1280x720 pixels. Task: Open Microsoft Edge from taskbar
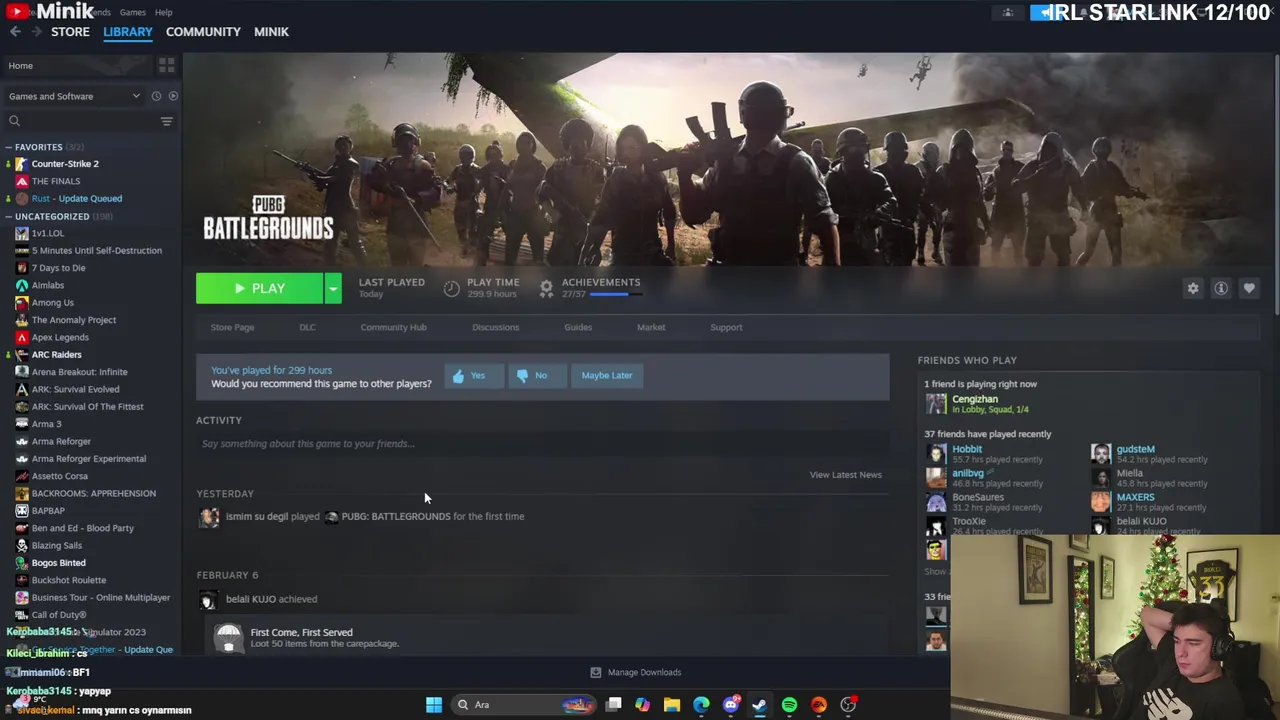click(x=701, y=705)
